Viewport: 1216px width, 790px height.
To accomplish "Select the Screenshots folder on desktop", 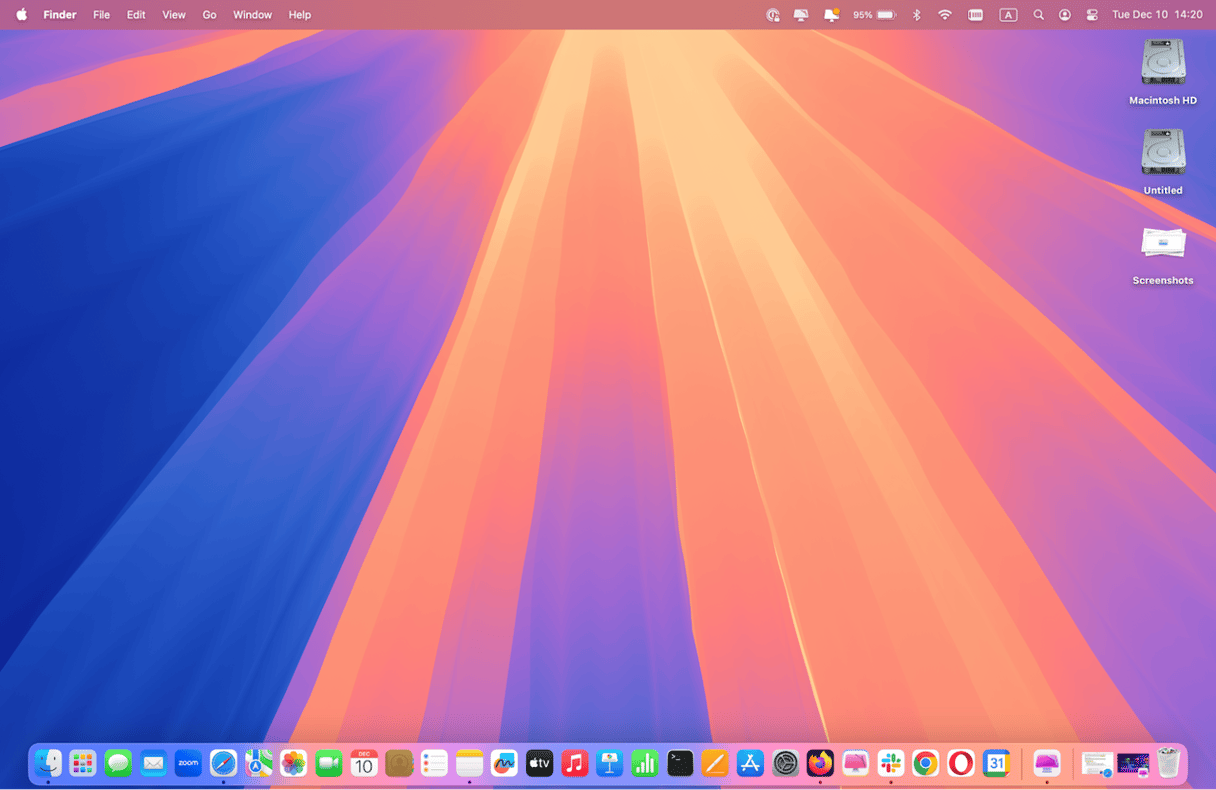I will (x=1163, y=245).
